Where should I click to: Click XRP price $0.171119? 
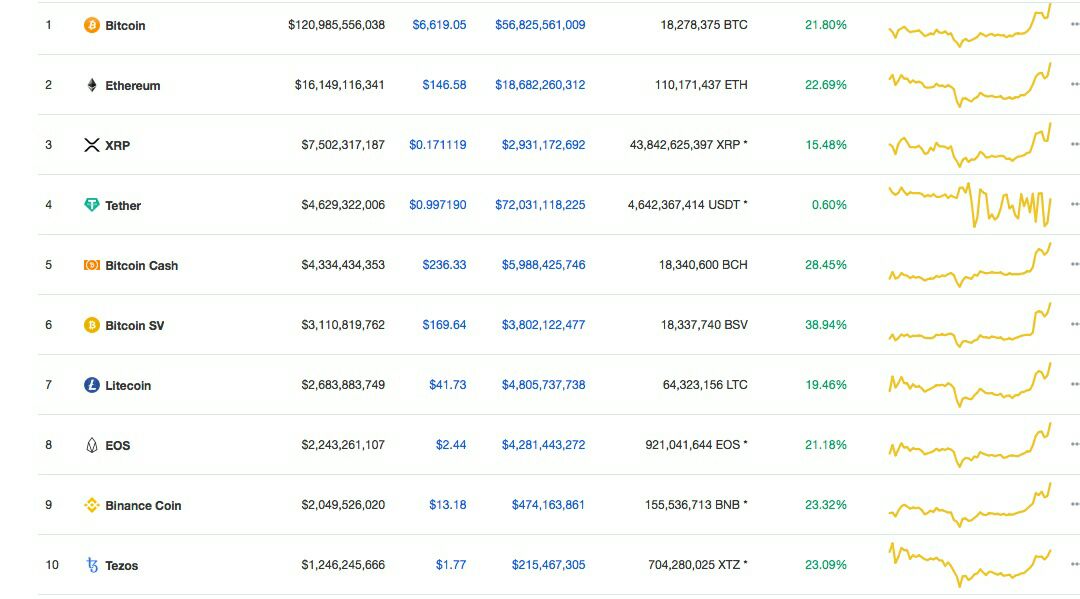point(437,145)
